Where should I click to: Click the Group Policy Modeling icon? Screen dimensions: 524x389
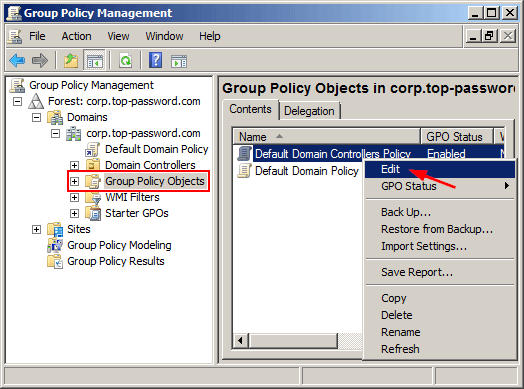point(55,245)
